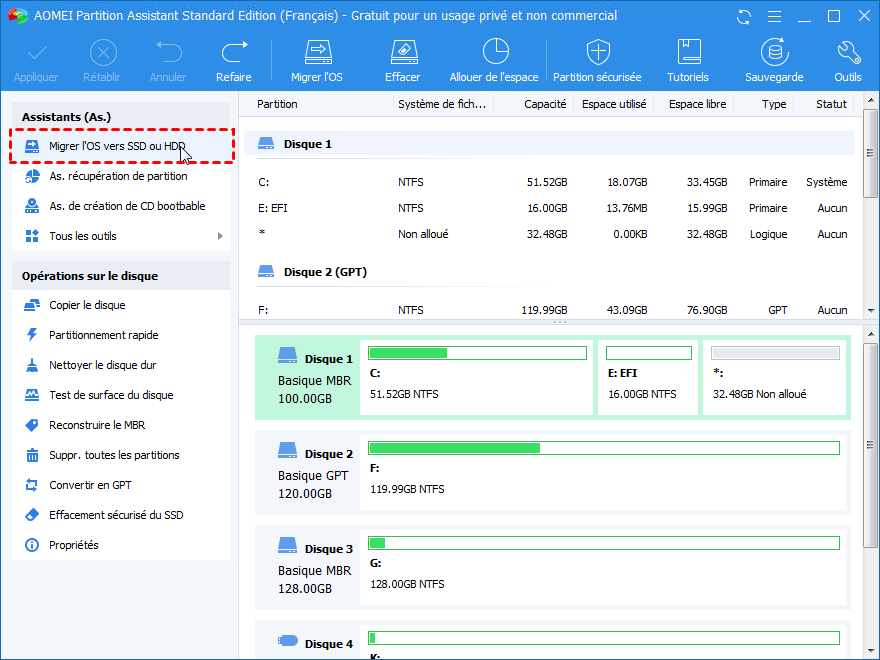This screenshot has height=660, width=880.
Task: Select Migrer l'OS vers SSD ou HDD
Action: pos(118,146)
